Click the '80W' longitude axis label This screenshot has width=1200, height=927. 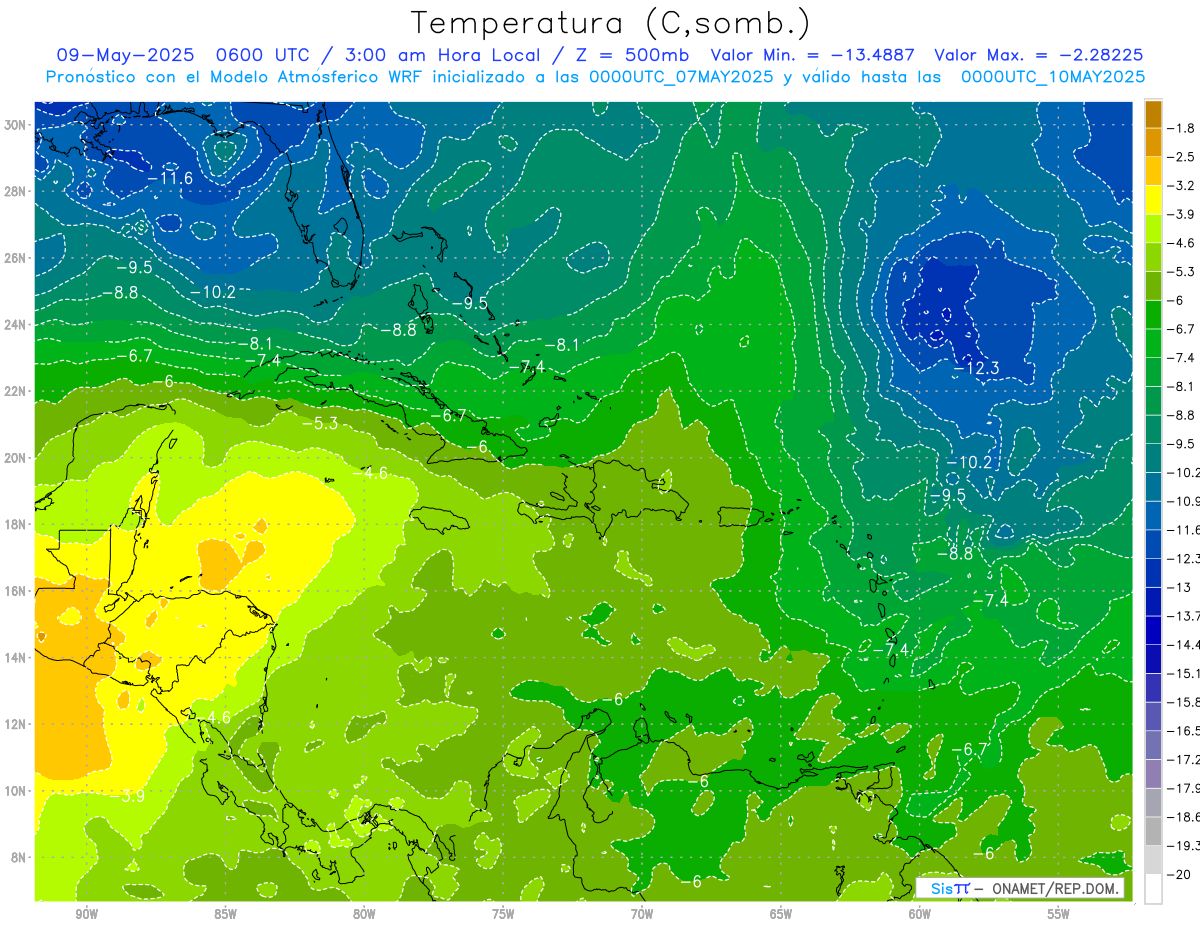point(364,915)
